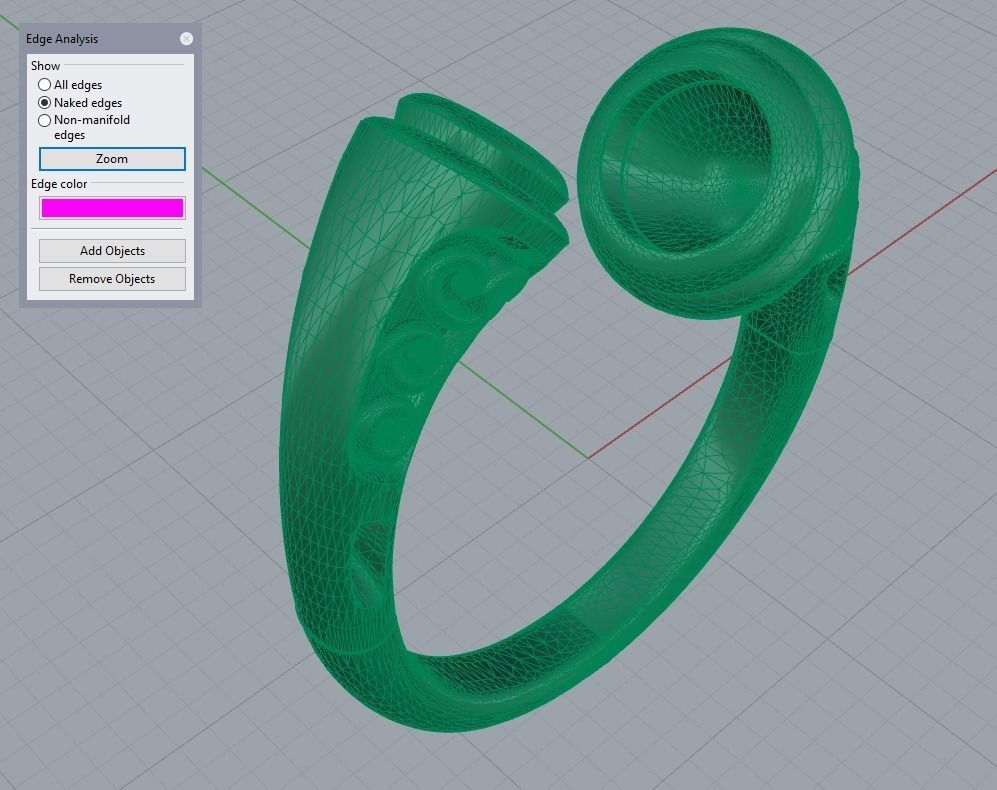997x790 pixels.
Task: Click the Add Objects button
Action: coord(112,251)
